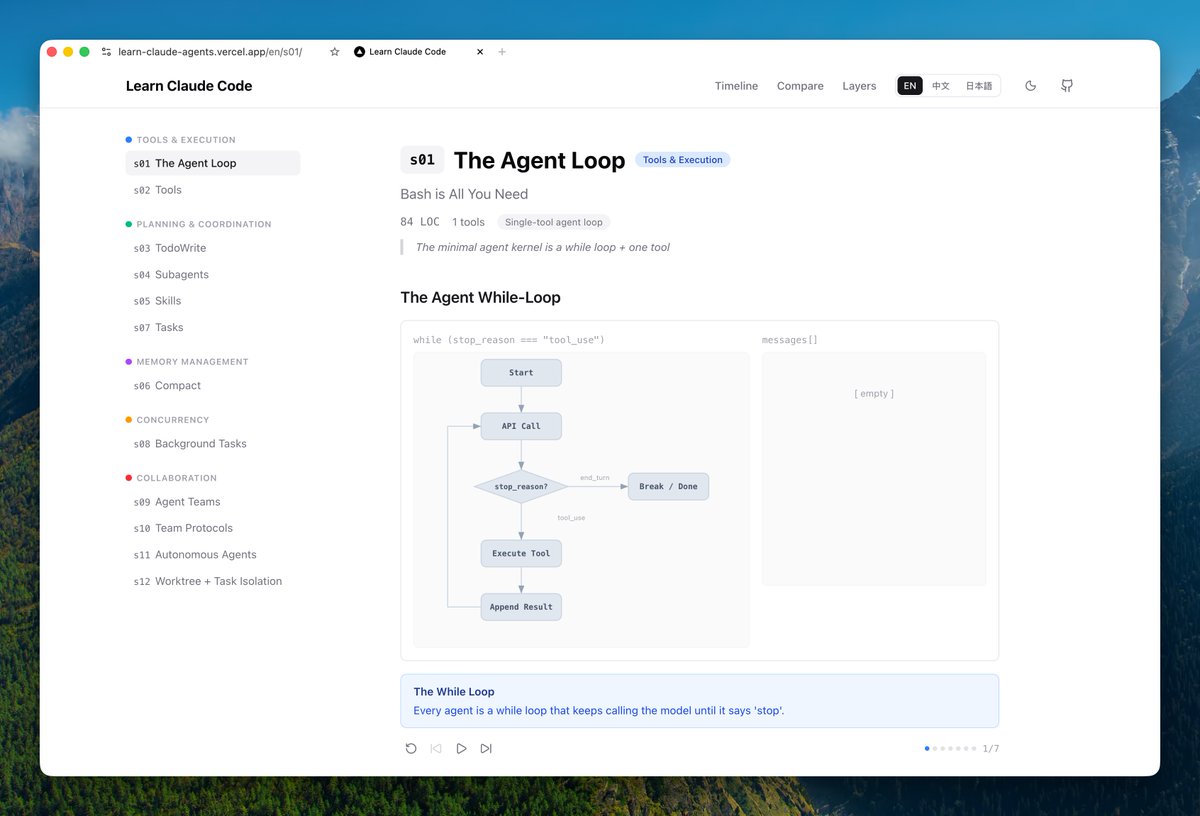Viewport: 1200px width, 816px height.
Task: Click the 1/7 step counter
Action: tap(991, 748)
